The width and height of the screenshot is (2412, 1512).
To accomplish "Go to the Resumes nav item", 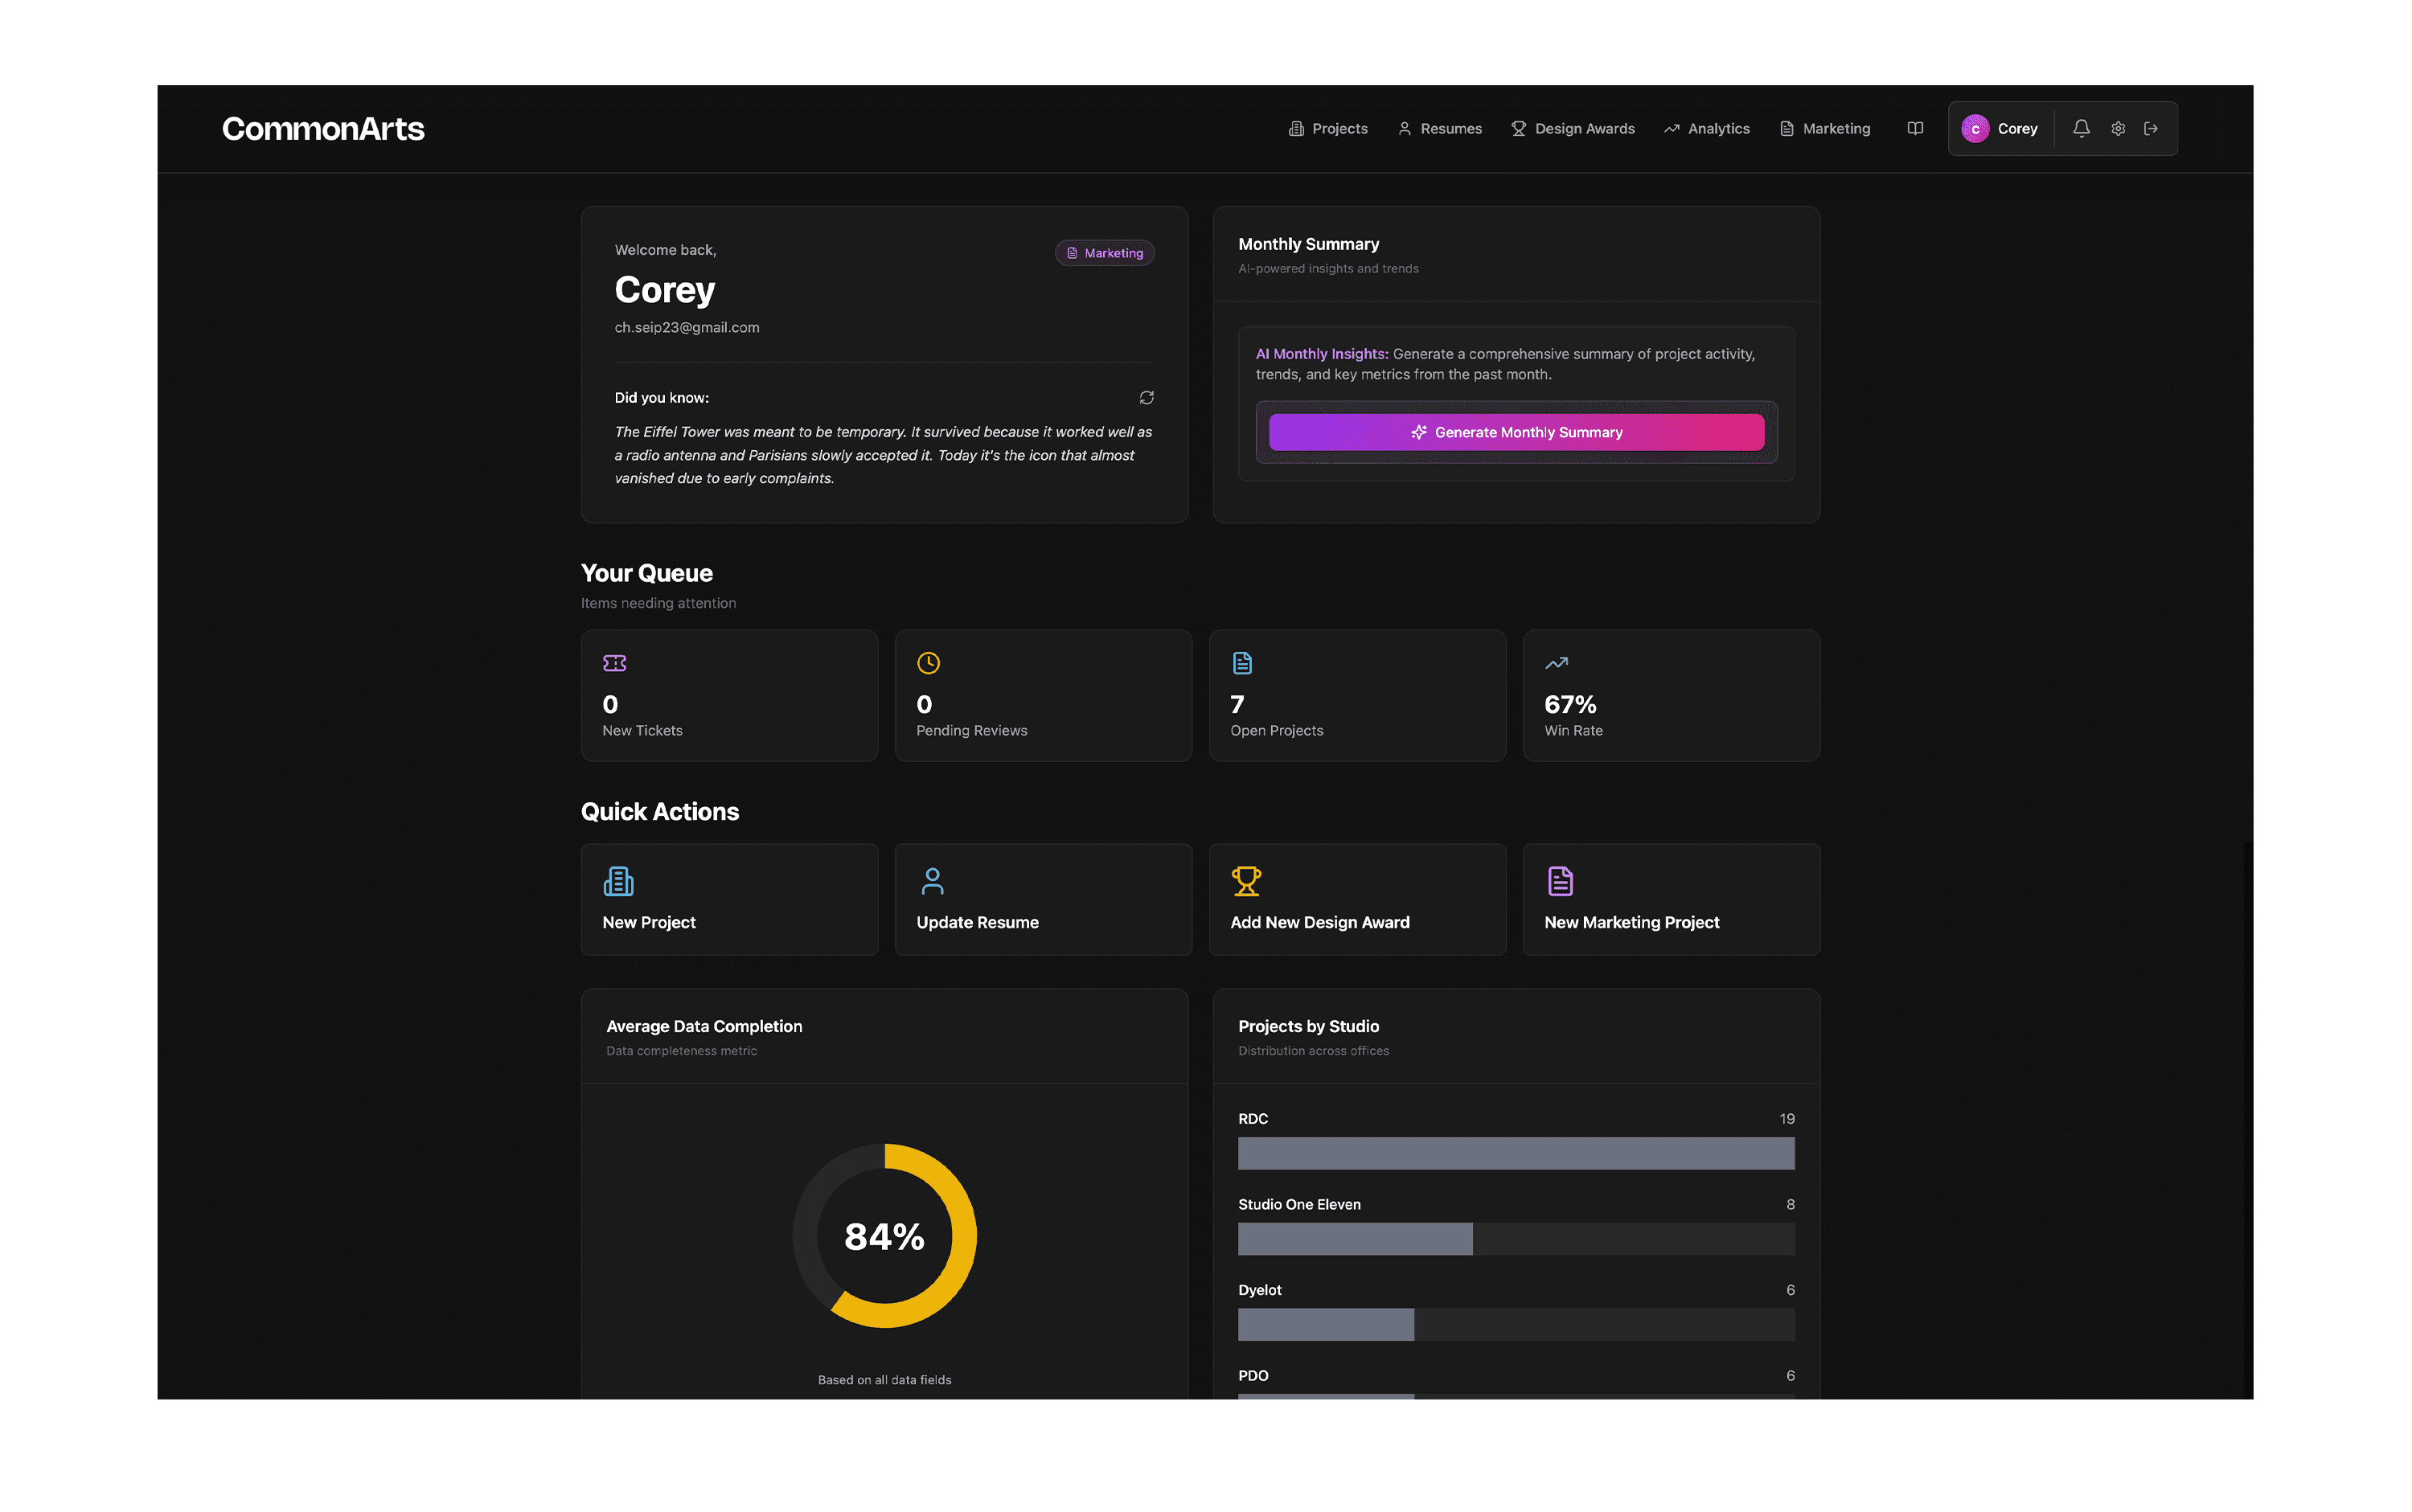I will [x=1439, y=128].
